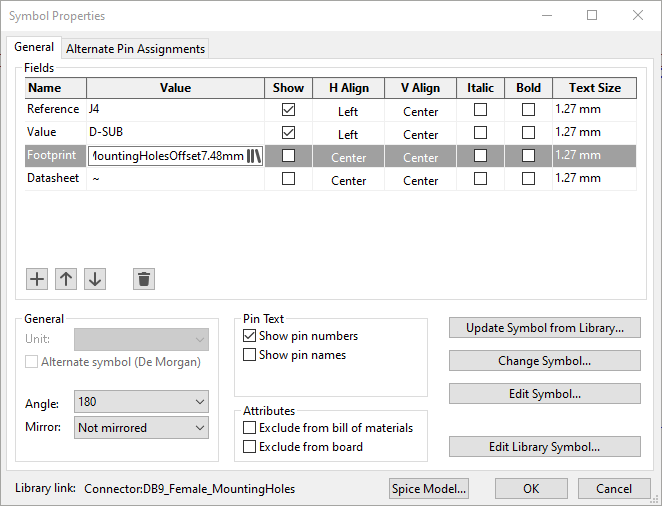Toggle Show checkbox for Reference row
Screen dimensions: 662x506
[289, 109]
